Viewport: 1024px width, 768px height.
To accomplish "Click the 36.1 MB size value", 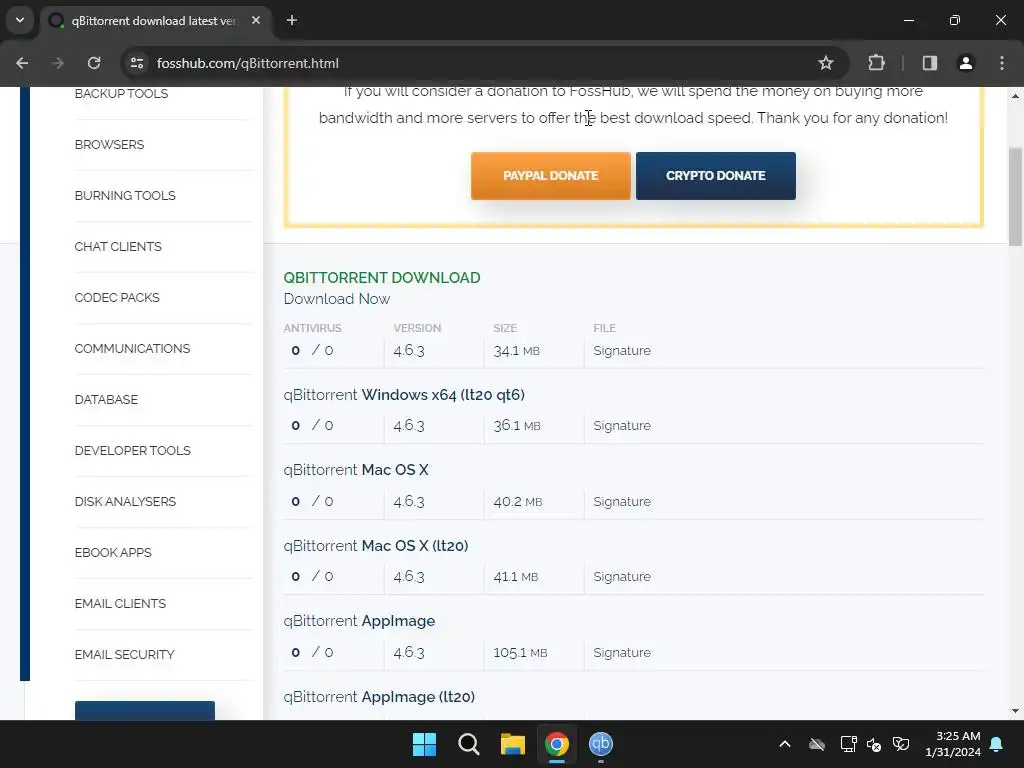I will coord(517,426).
